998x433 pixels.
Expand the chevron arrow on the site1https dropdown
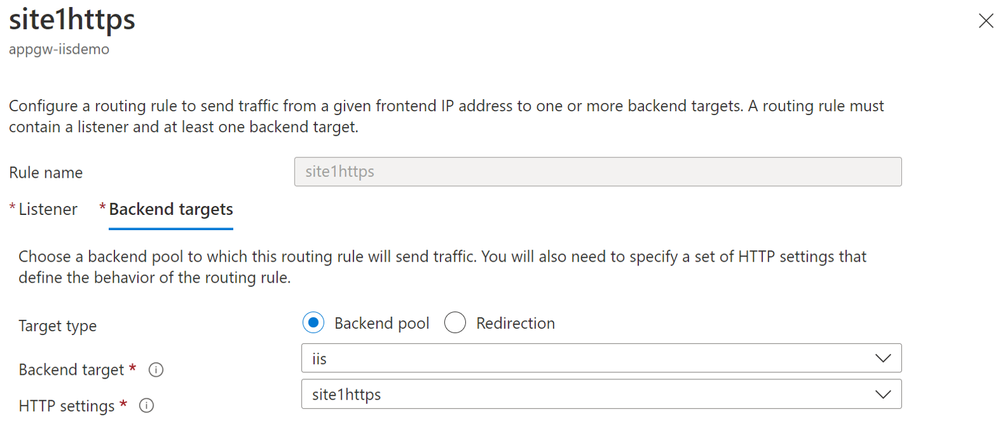[x=883, y=394]
